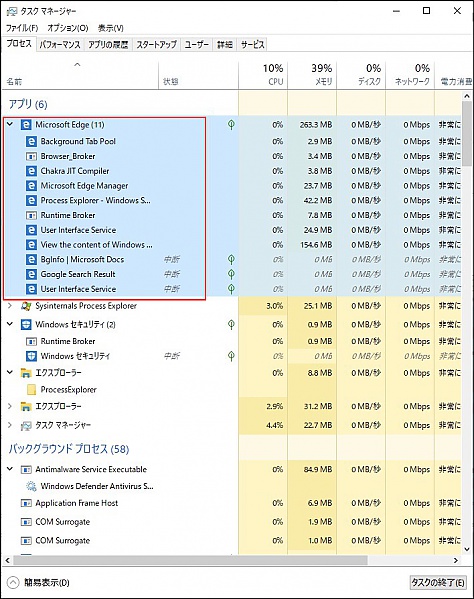Sort by the ネットワーク column header

click(410, 75)
